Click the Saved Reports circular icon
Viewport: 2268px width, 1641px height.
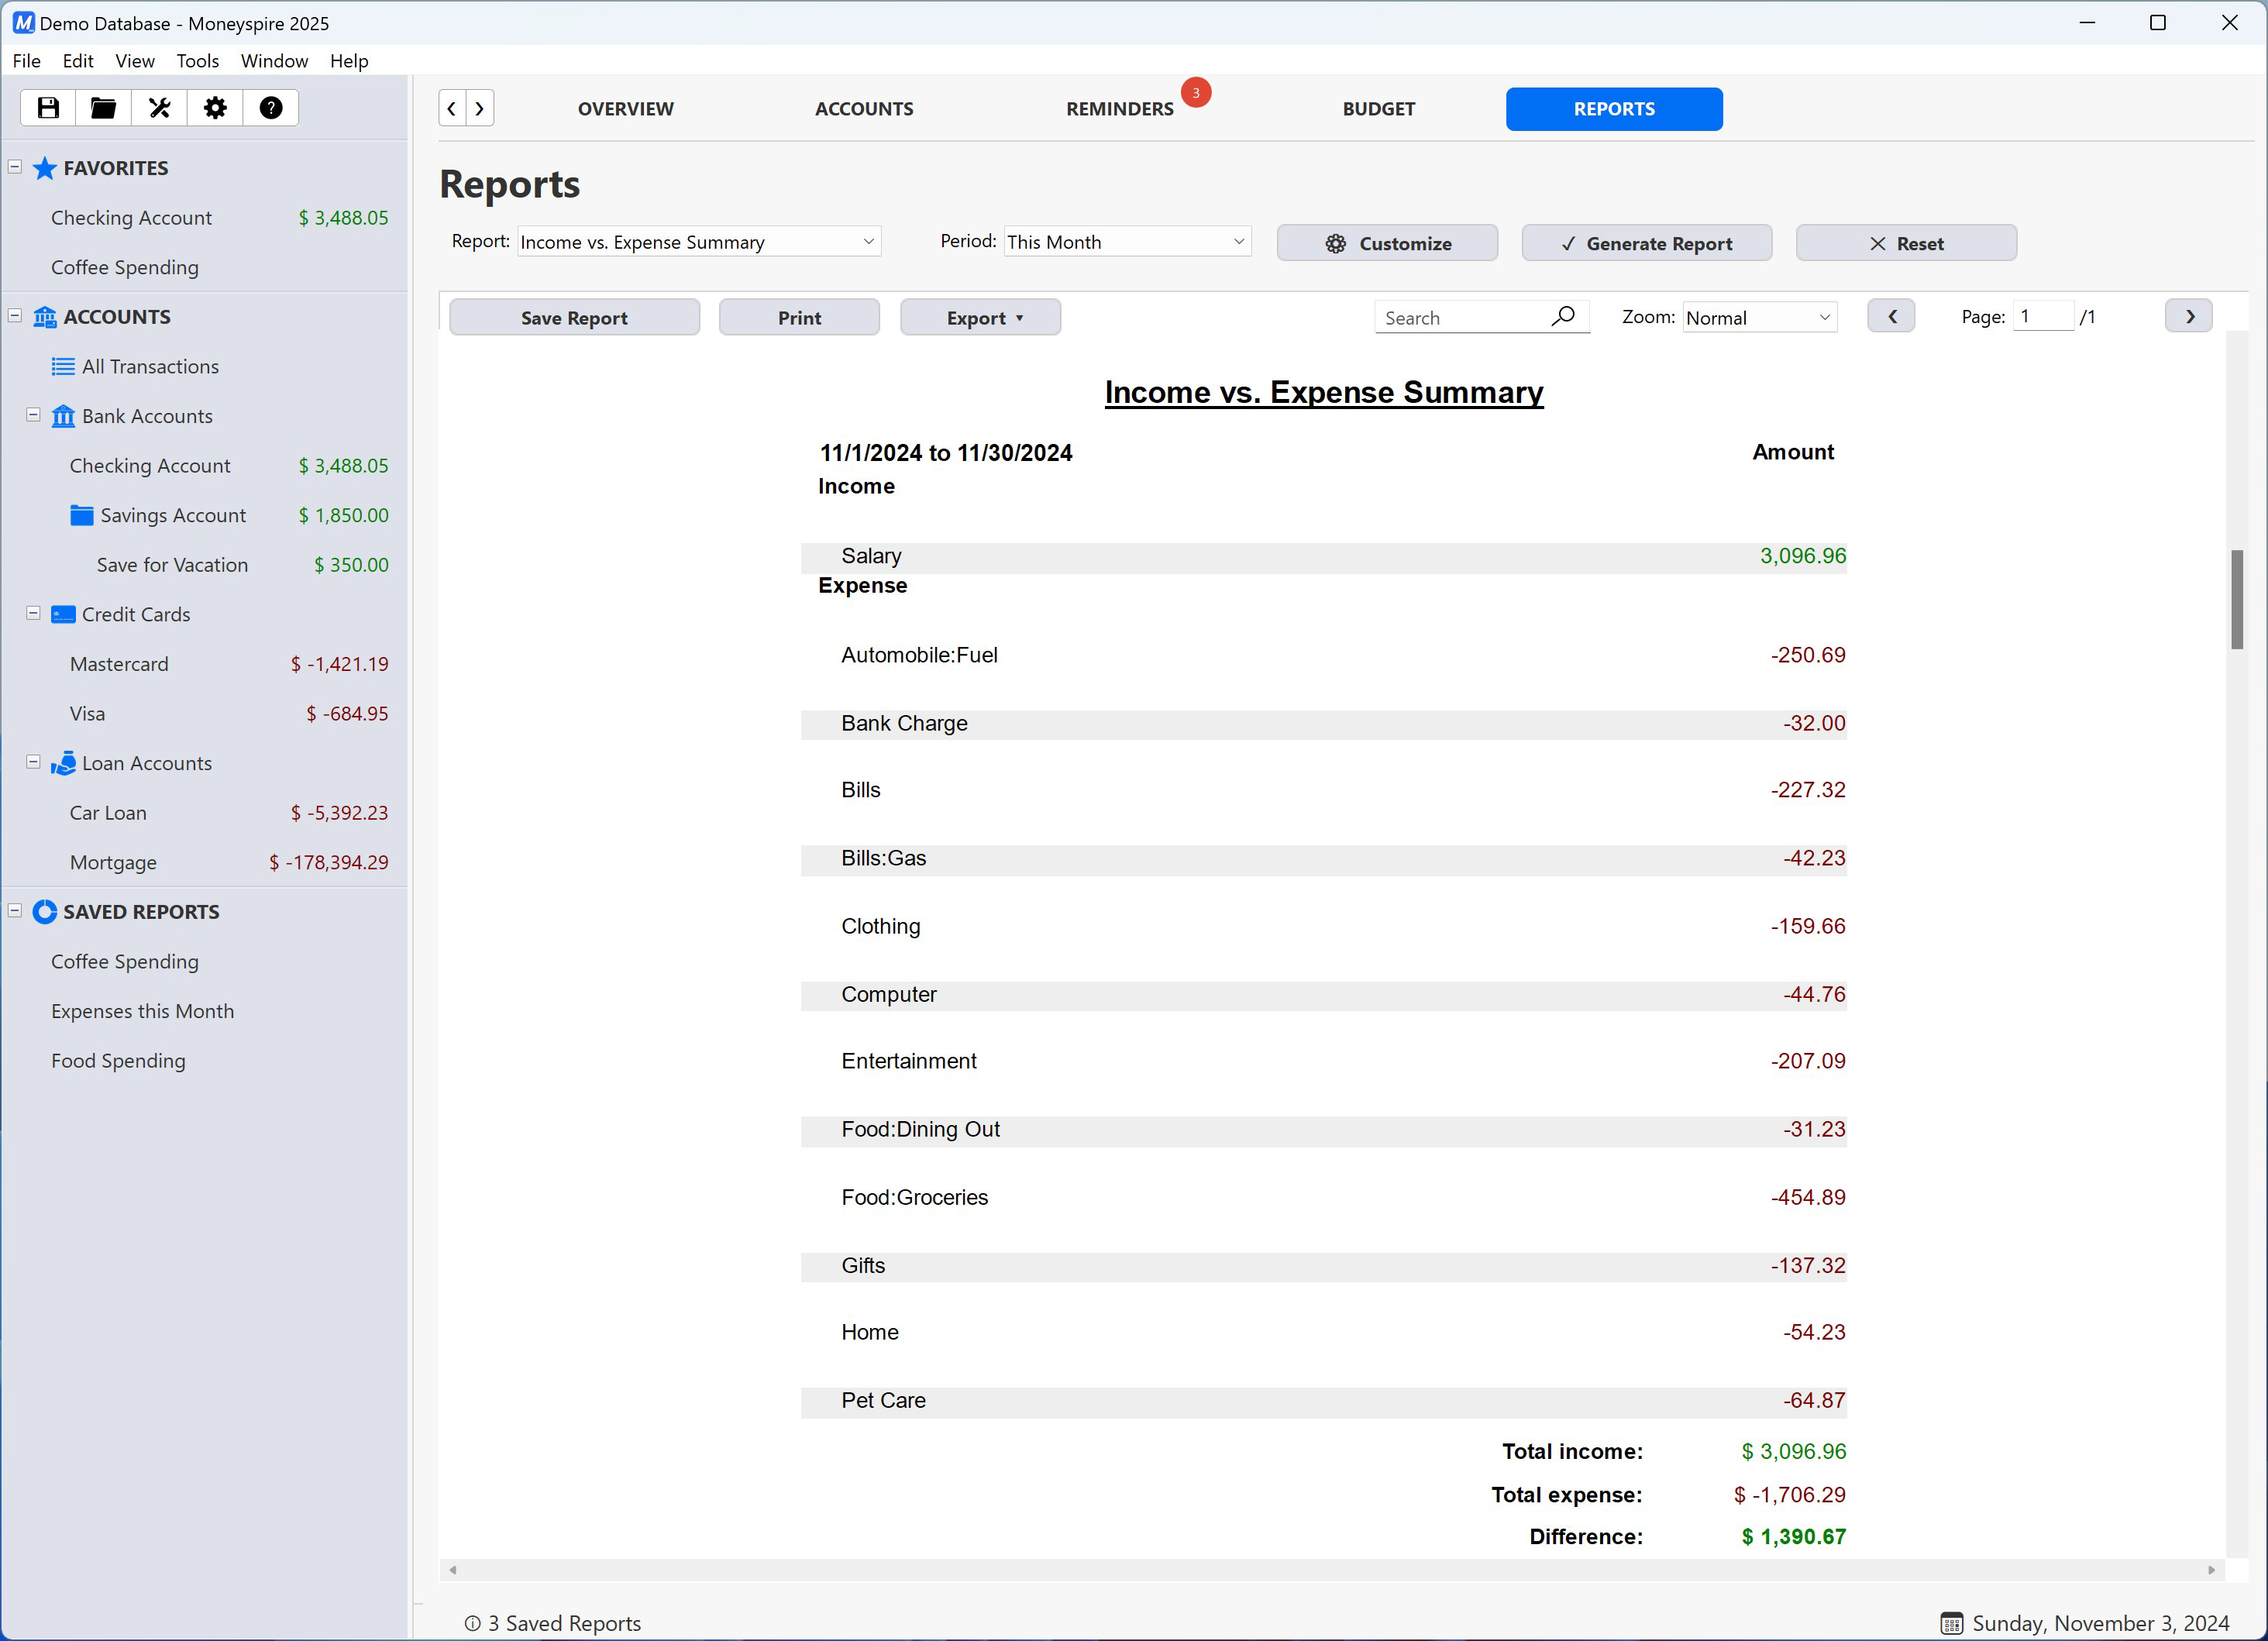(x=45, y=912)
